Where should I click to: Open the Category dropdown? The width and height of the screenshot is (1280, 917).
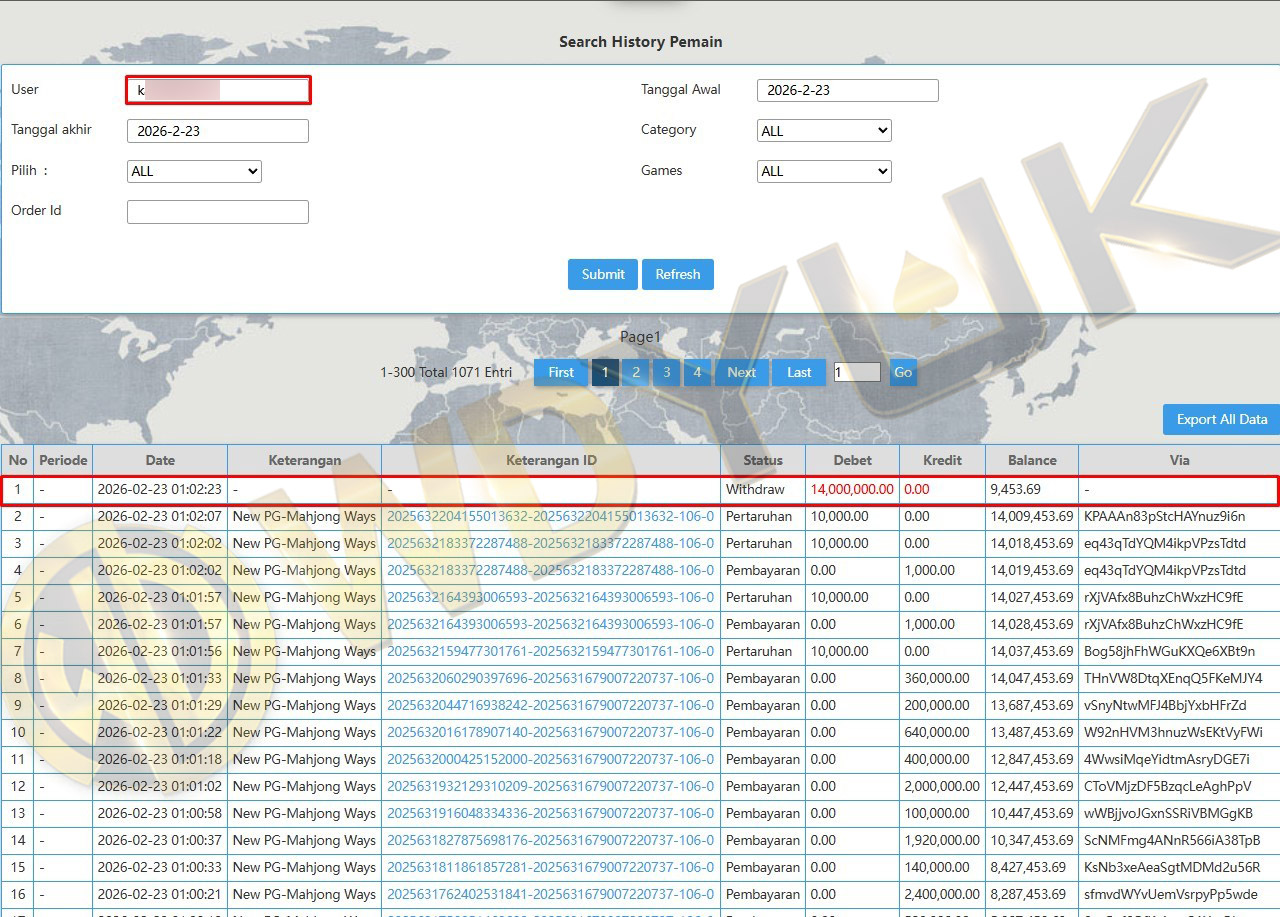[x=824, y=131]
